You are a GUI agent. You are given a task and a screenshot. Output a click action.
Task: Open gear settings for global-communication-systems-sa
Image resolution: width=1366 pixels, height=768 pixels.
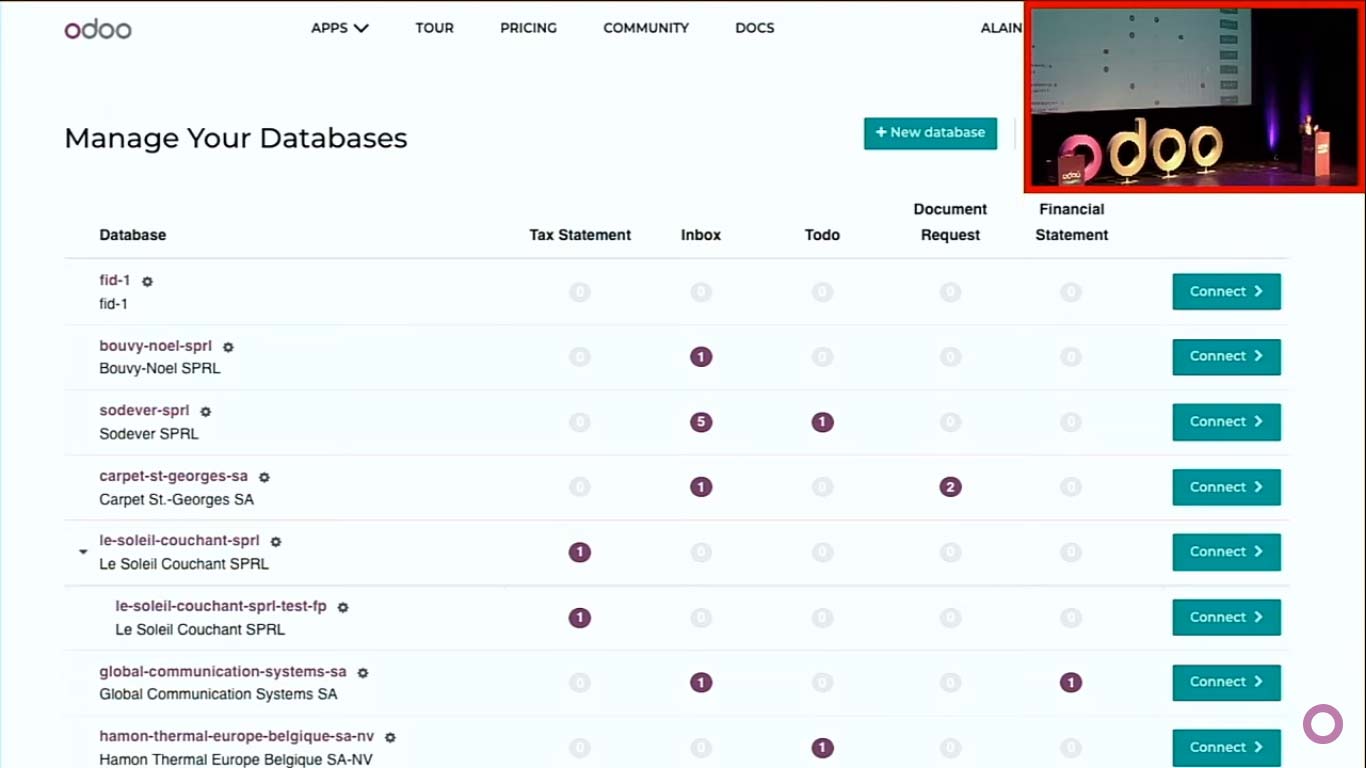pos(363,673)
